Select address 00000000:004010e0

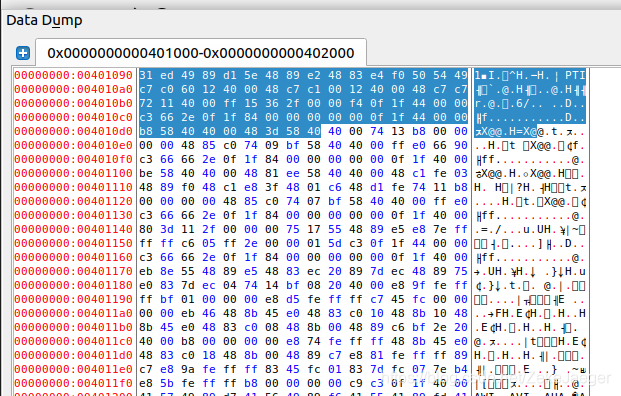74,145
